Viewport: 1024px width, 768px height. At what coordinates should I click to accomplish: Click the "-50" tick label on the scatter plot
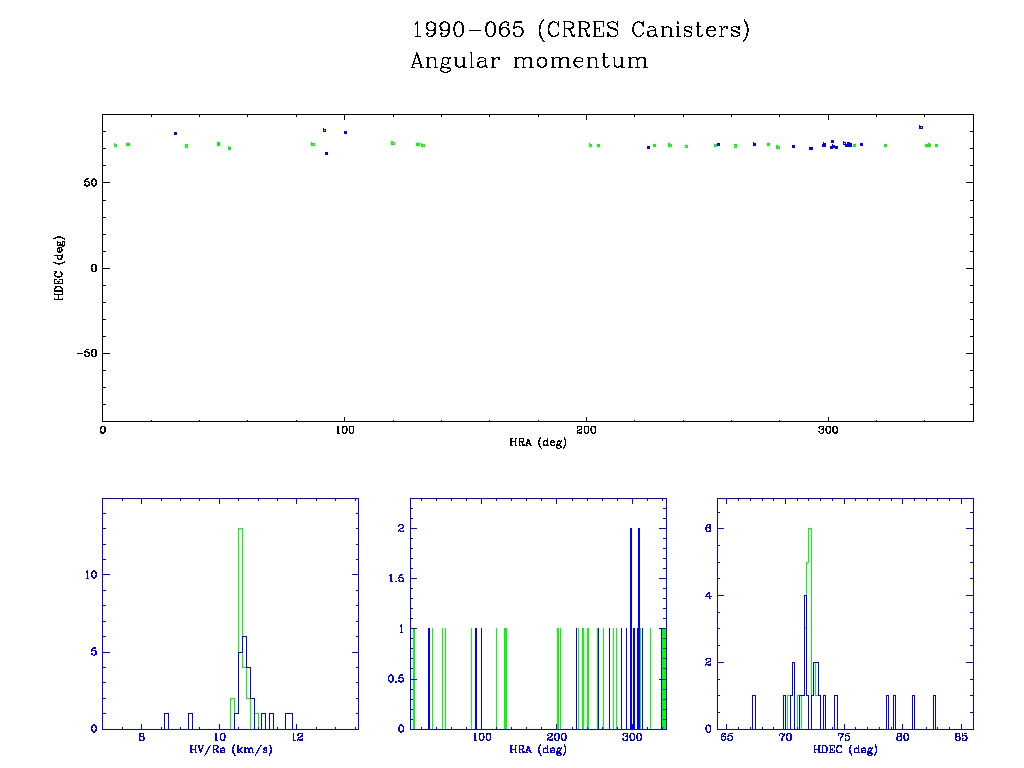(x=88, y=354)
